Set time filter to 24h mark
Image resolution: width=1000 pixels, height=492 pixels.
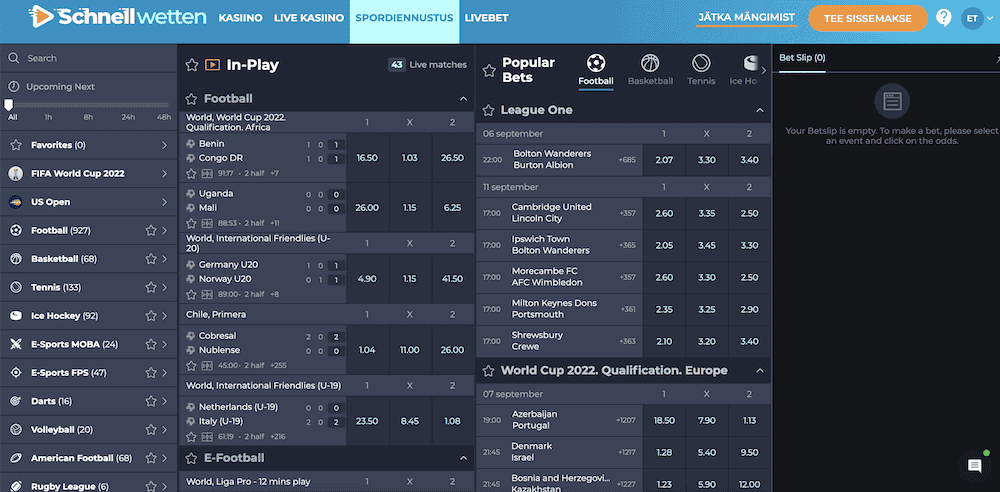click(128, 117)
